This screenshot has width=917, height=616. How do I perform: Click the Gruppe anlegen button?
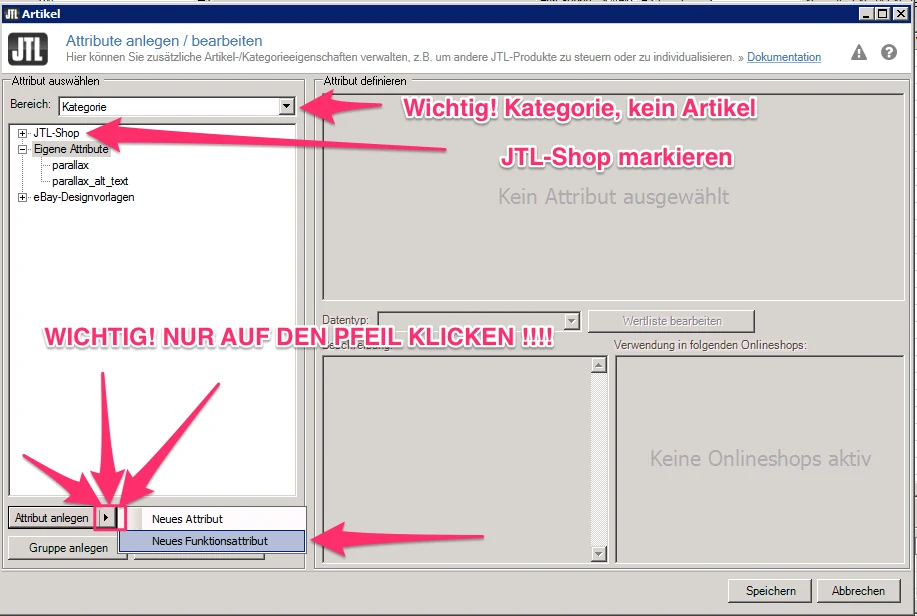[x=68, y=548]
